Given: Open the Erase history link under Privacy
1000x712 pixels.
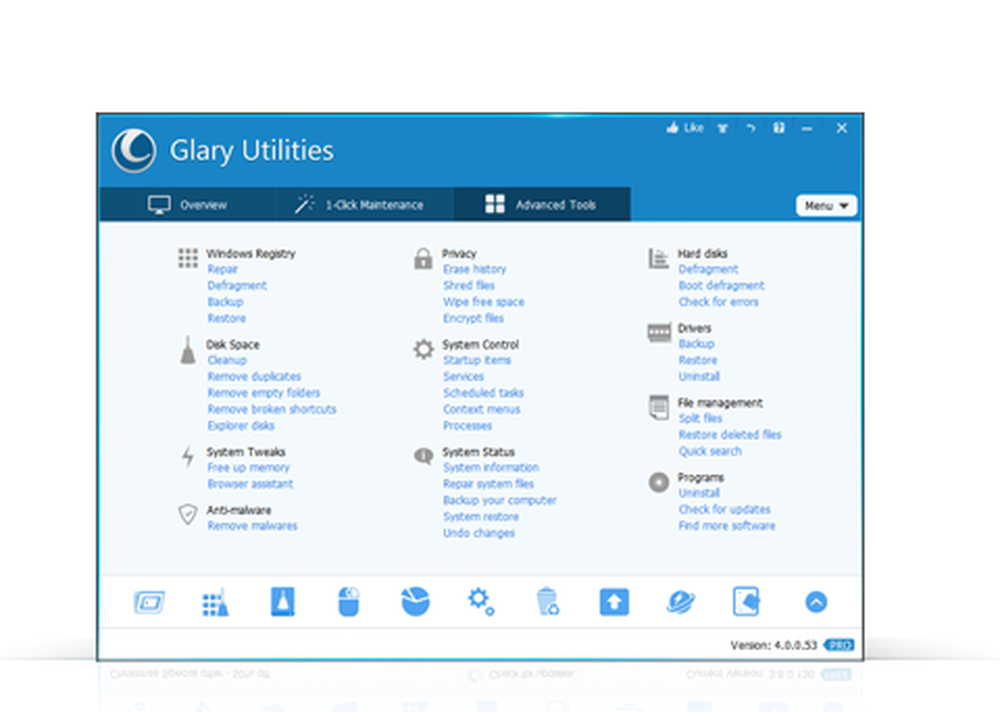Looking at the screenshot, I should pyautogui.click(x=474, y=269).
